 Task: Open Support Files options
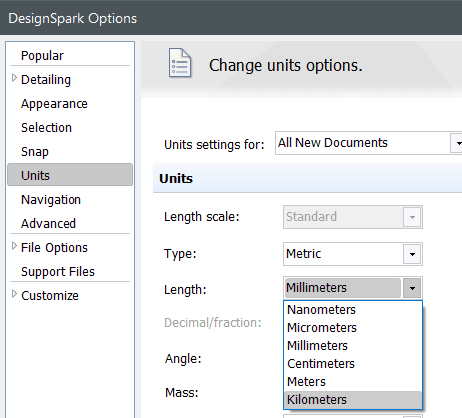(x=58, y=272)
